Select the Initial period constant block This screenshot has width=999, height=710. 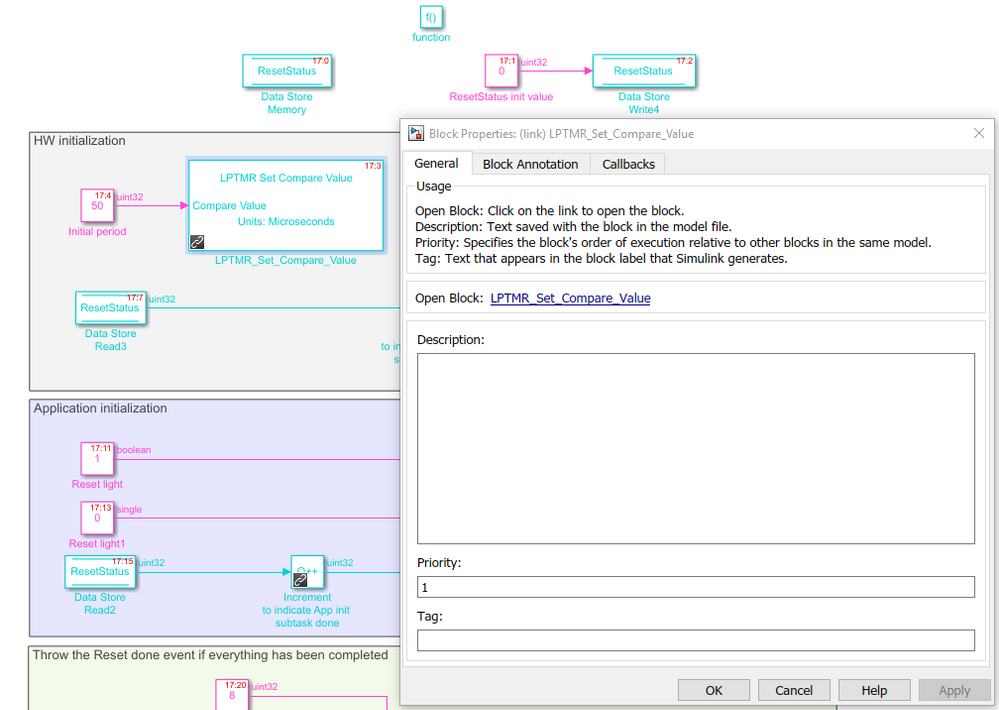(x=97, y=205)
